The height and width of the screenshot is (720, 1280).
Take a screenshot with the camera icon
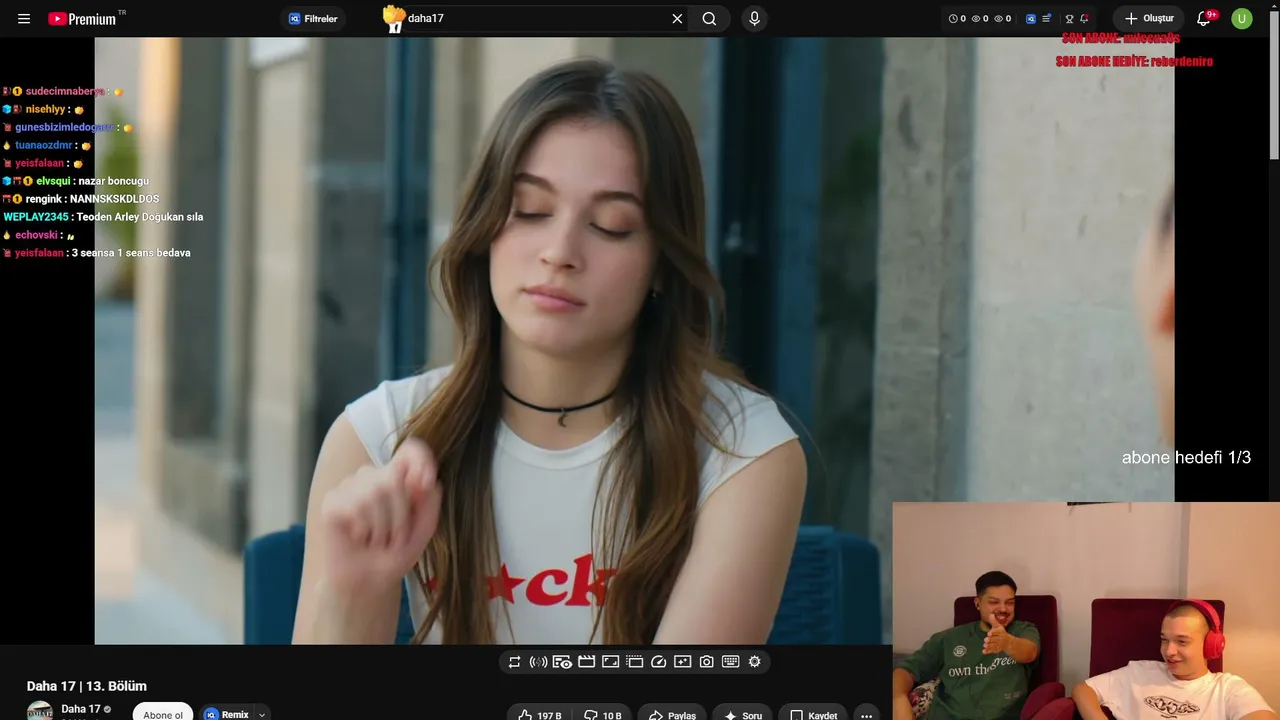click(707, 662)
